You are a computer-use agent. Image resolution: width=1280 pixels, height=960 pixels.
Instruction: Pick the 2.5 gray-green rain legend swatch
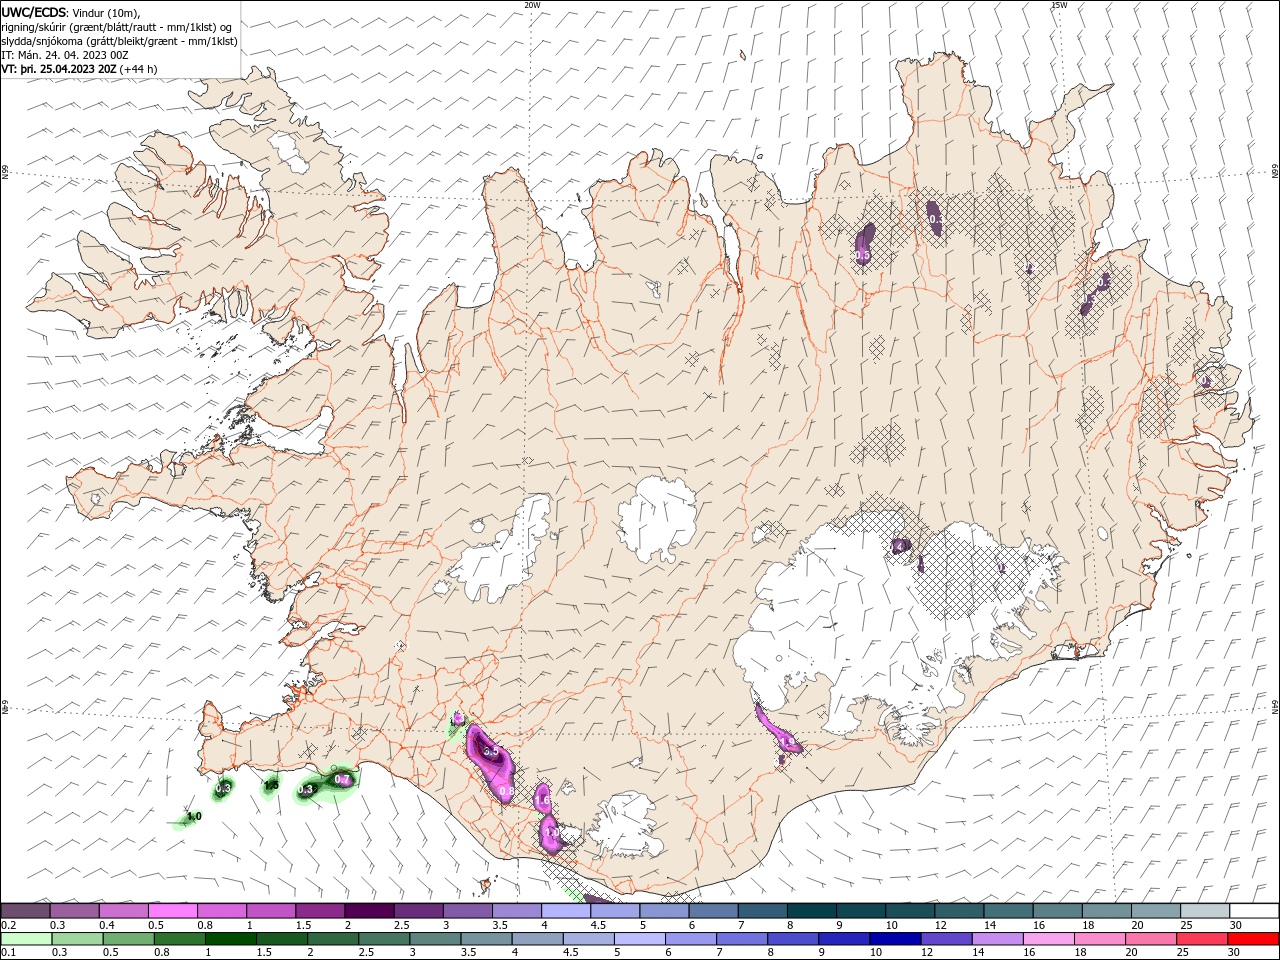click(384, 938)
